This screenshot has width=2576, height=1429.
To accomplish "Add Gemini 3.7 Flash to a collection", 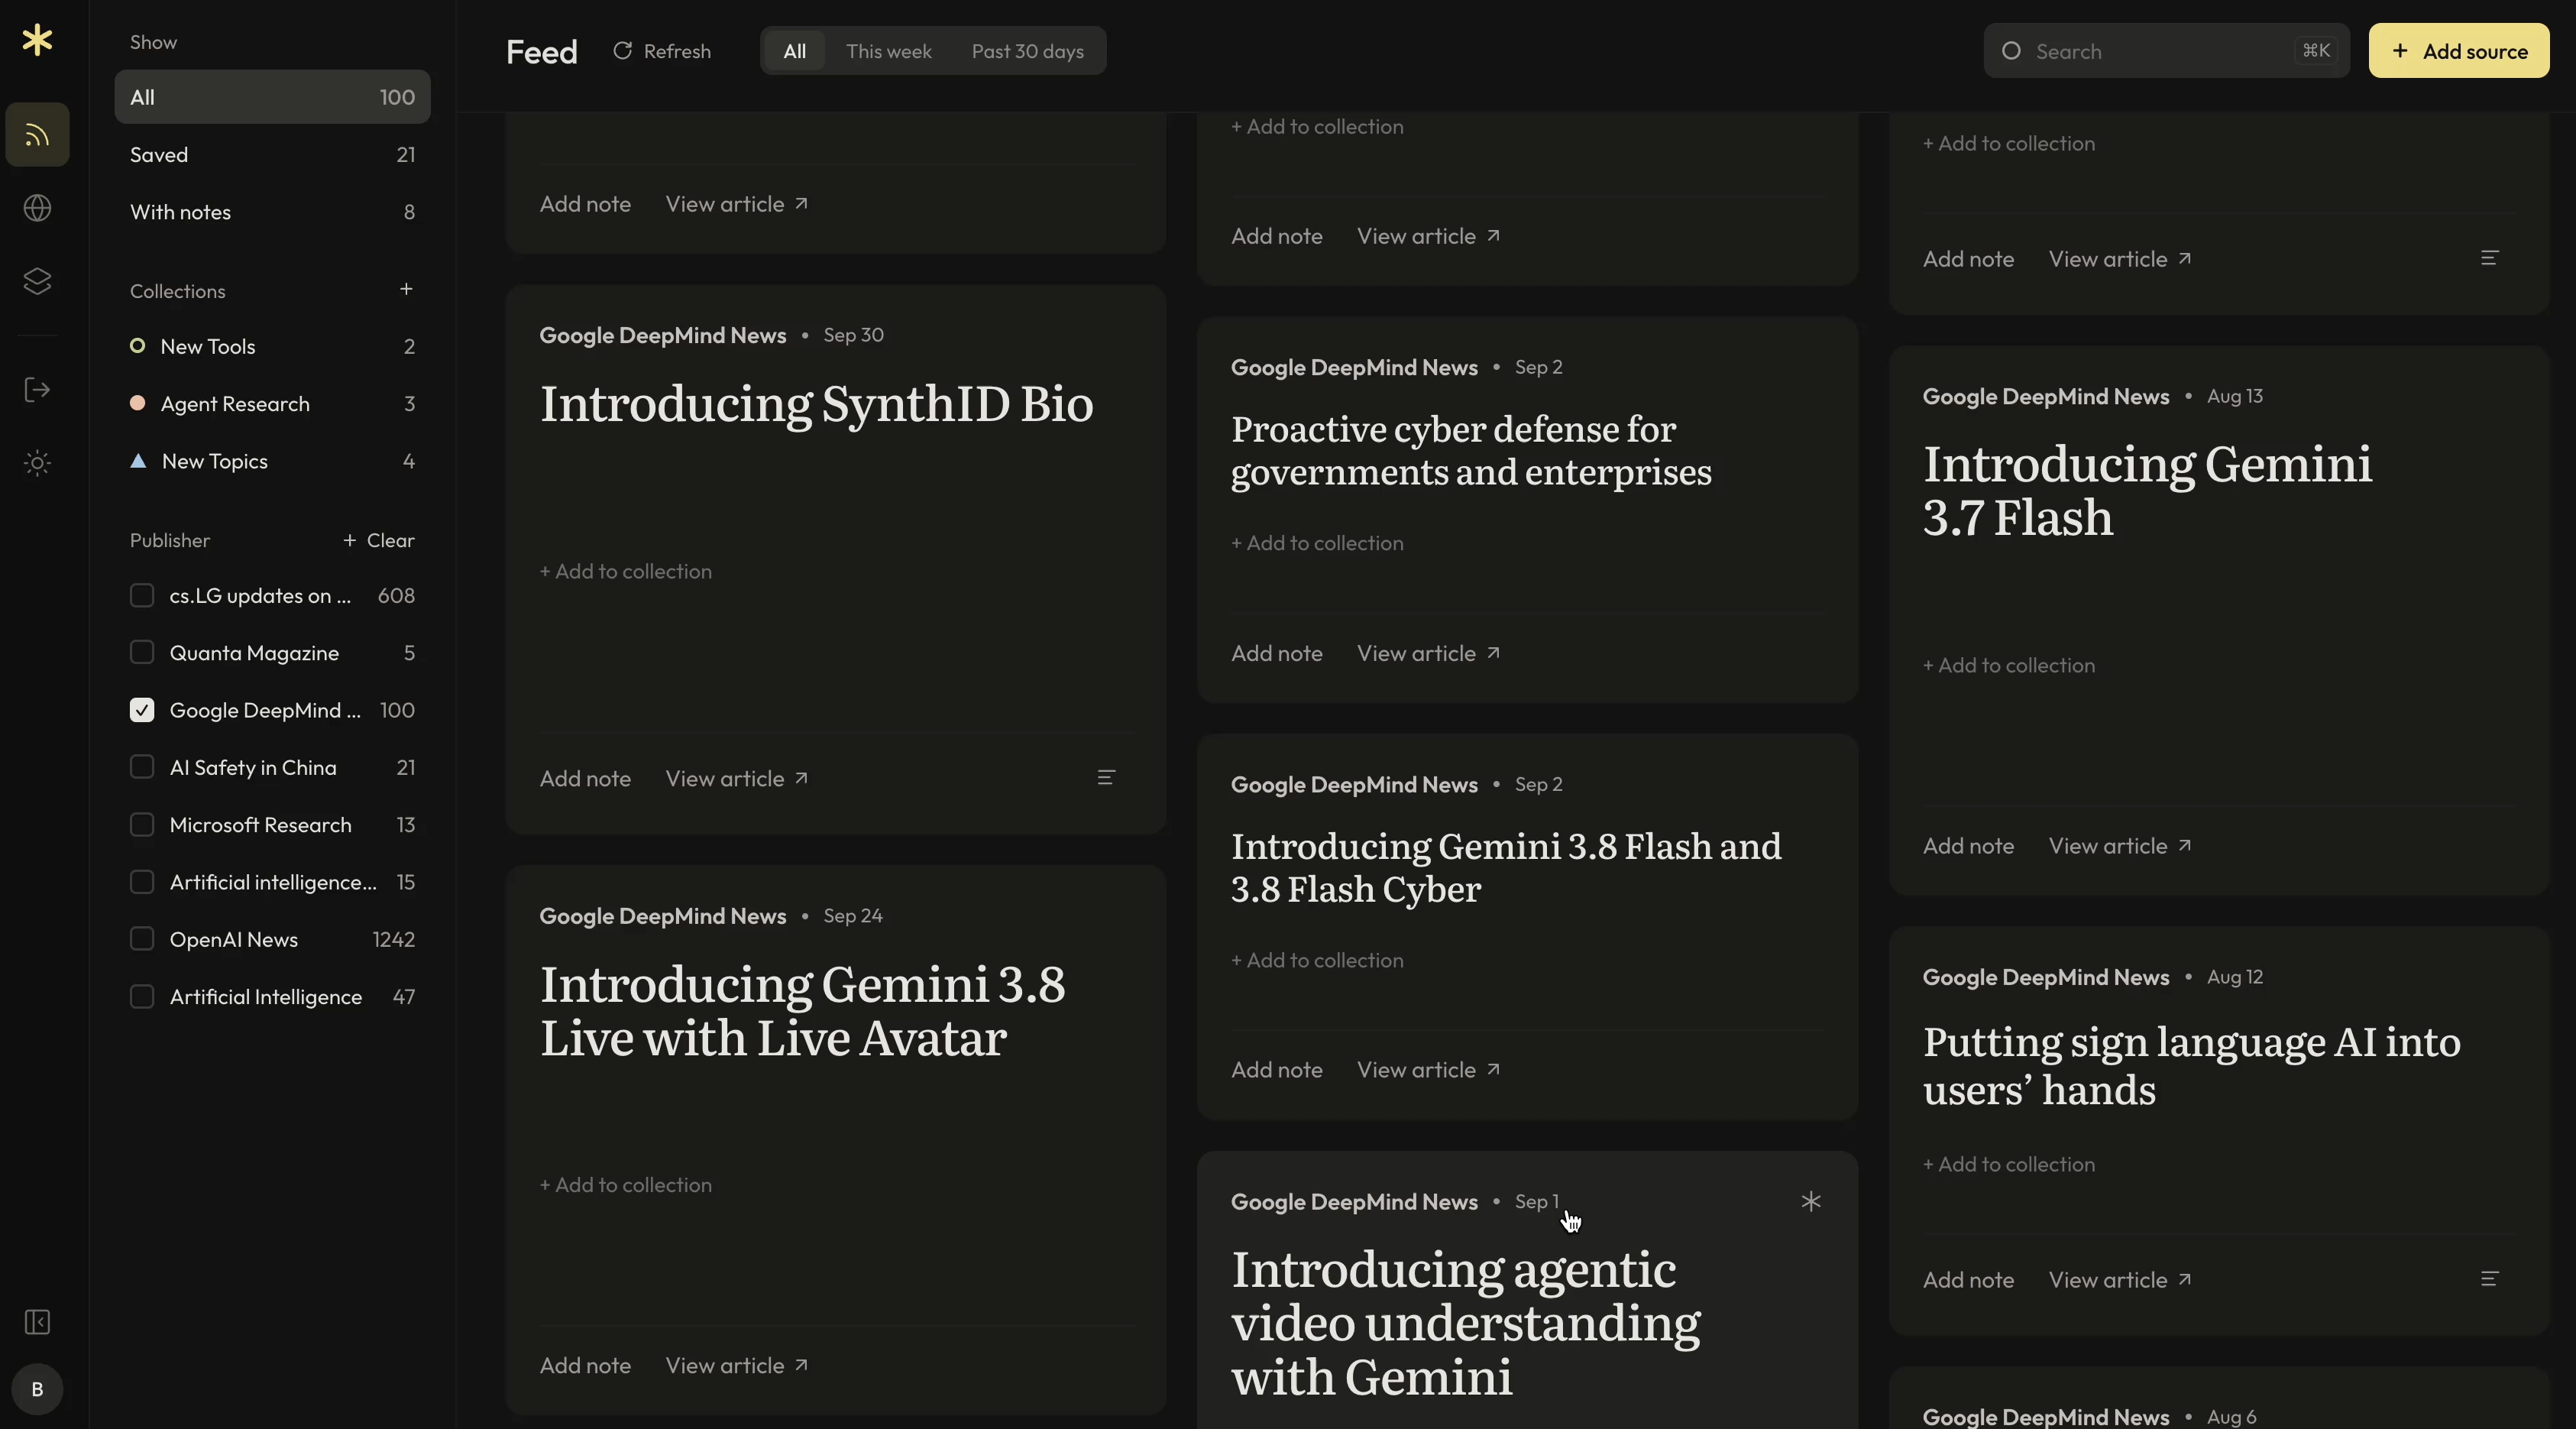I will (2008, 665).
